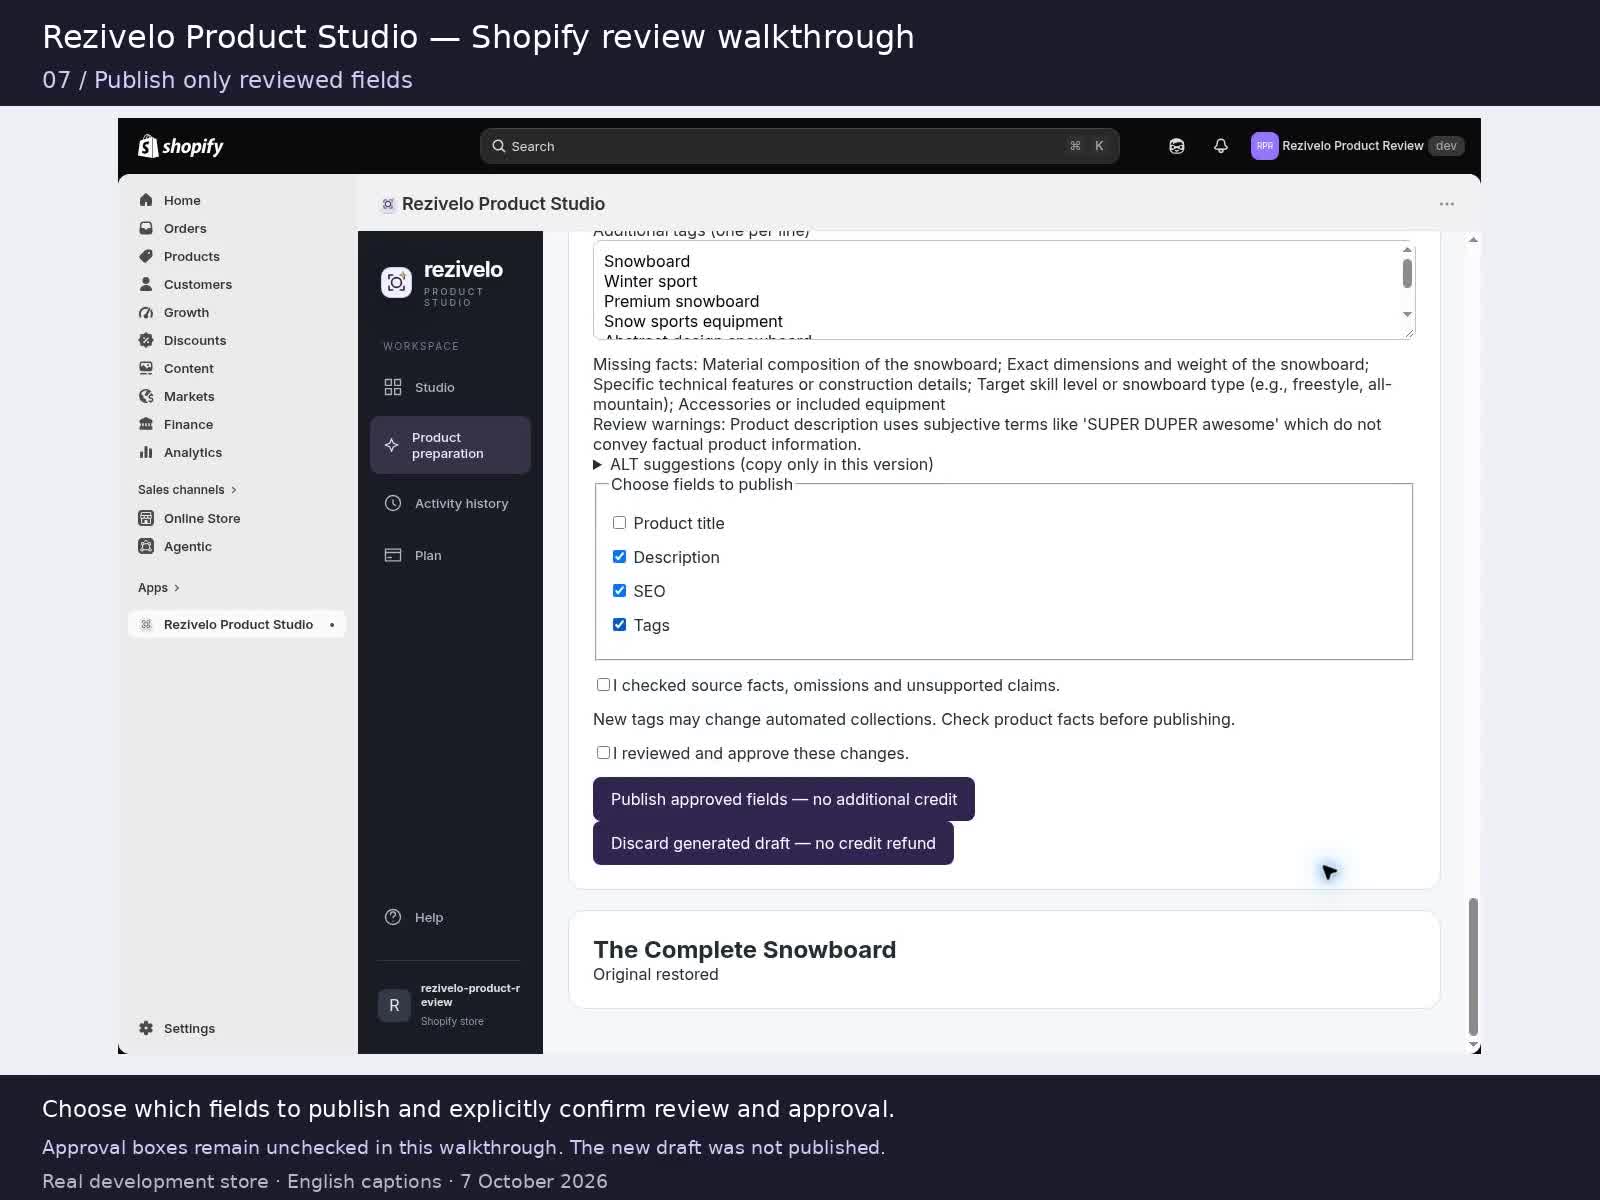Viewport: 1600px width, 1200px height.
Task: Discard generated draft button
Action: click(773, 843)
